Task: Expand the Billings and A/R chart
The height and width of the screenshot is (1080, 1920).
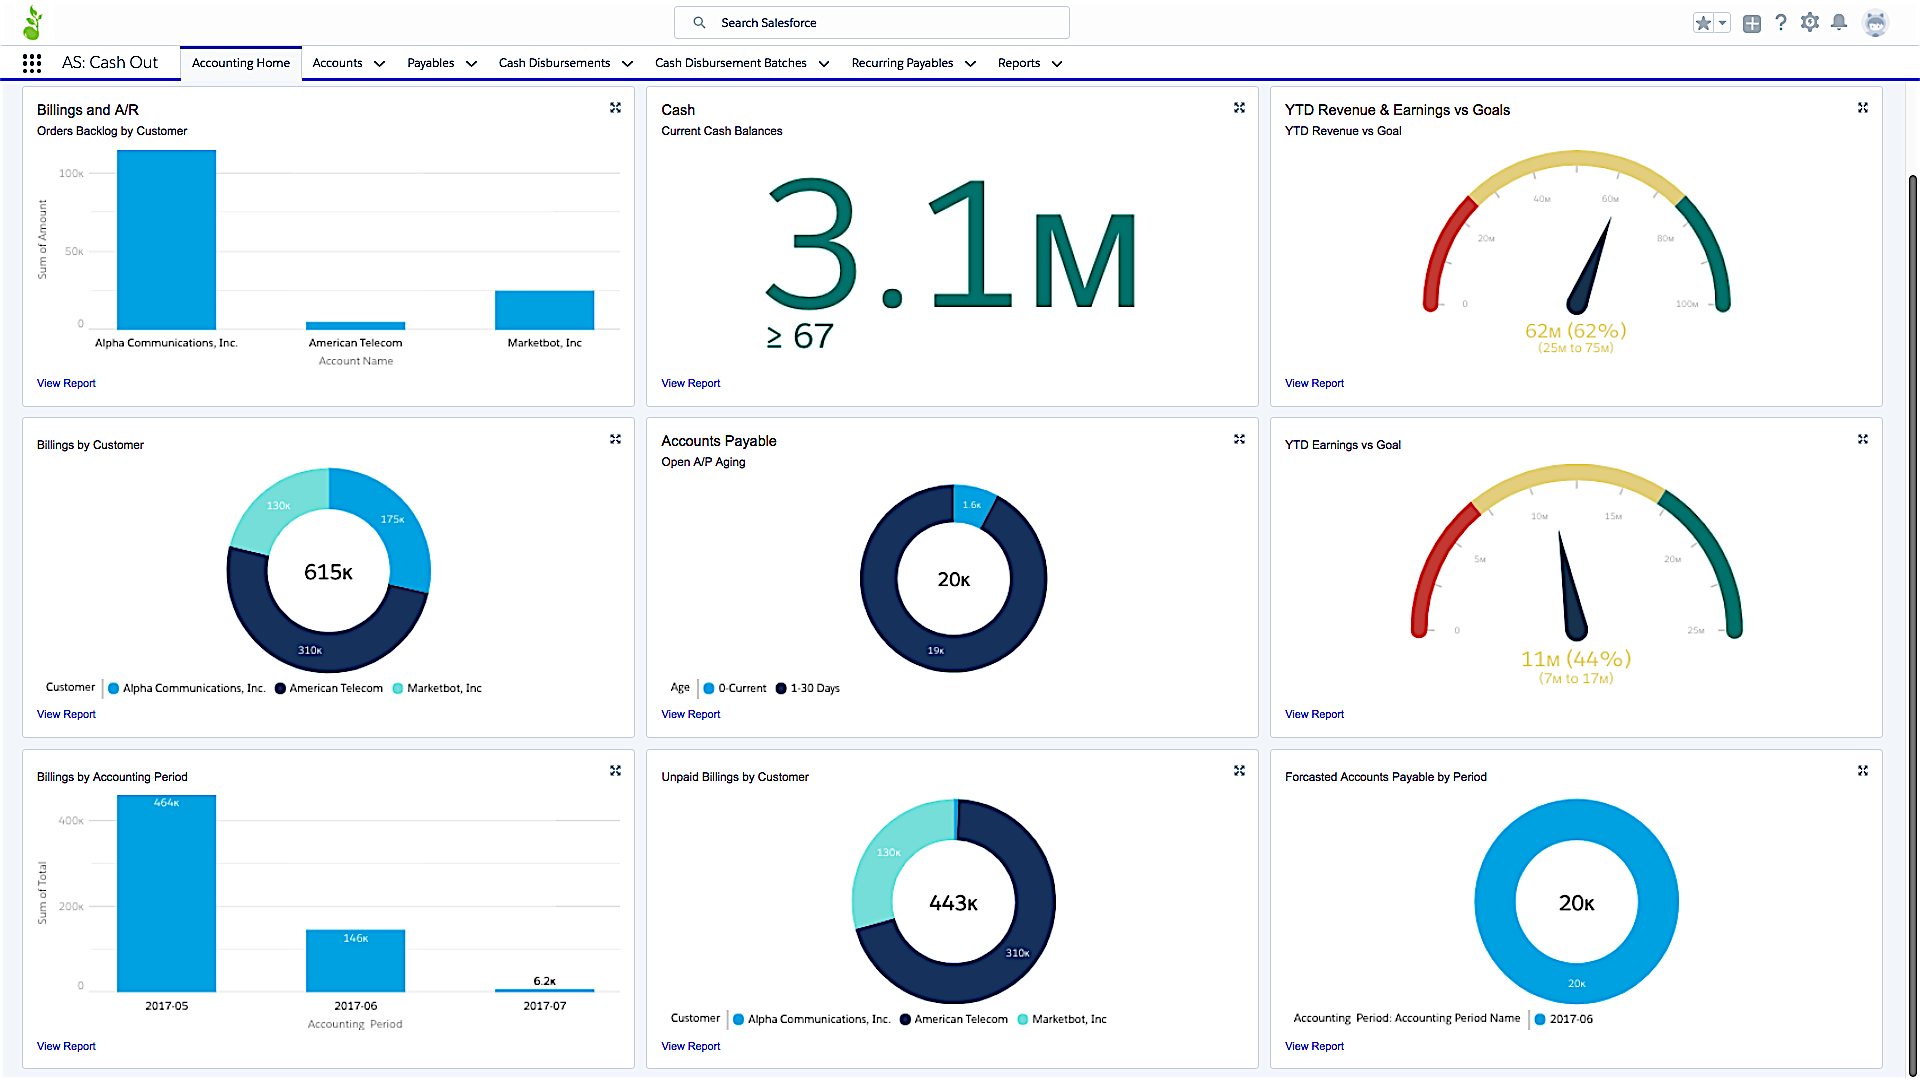Action: pos(616,108)
